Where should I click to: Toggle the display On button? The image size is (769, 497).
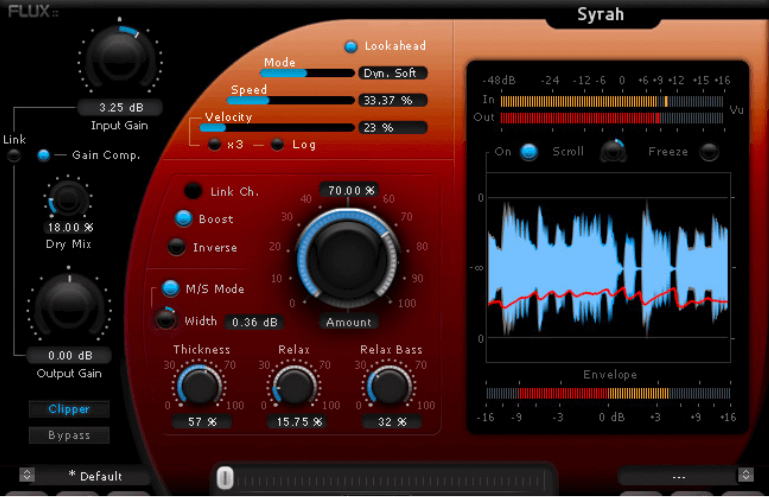coord(529,152)
